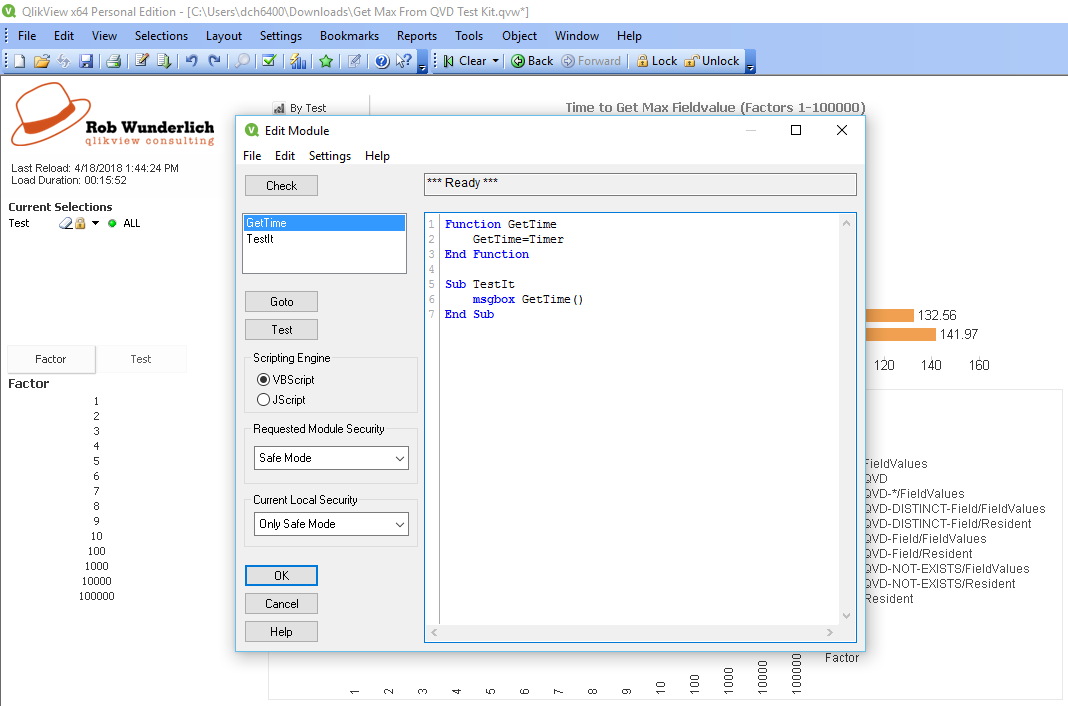Select the JScript scripting engine
Screen dimensions: 1068x706
(263, 400)
